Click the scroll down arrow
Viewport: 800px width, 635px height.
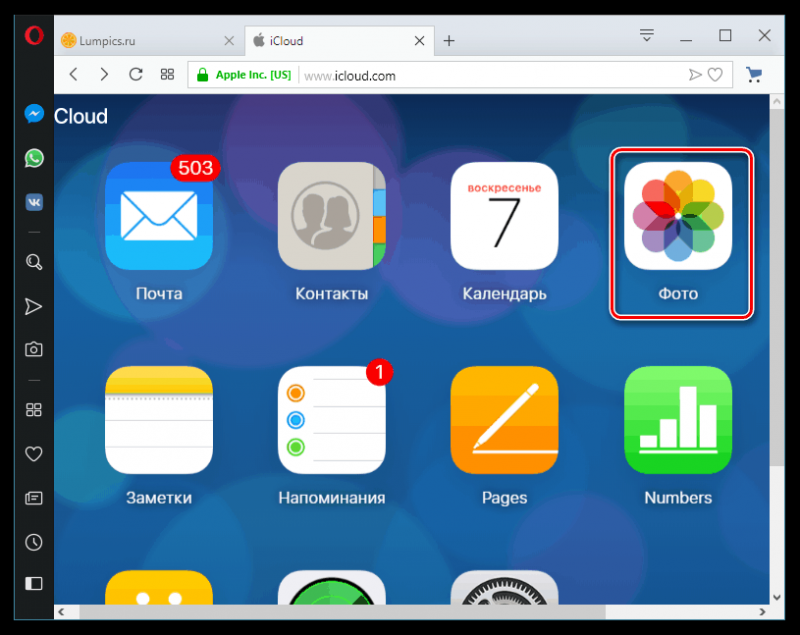click(777, 597)
